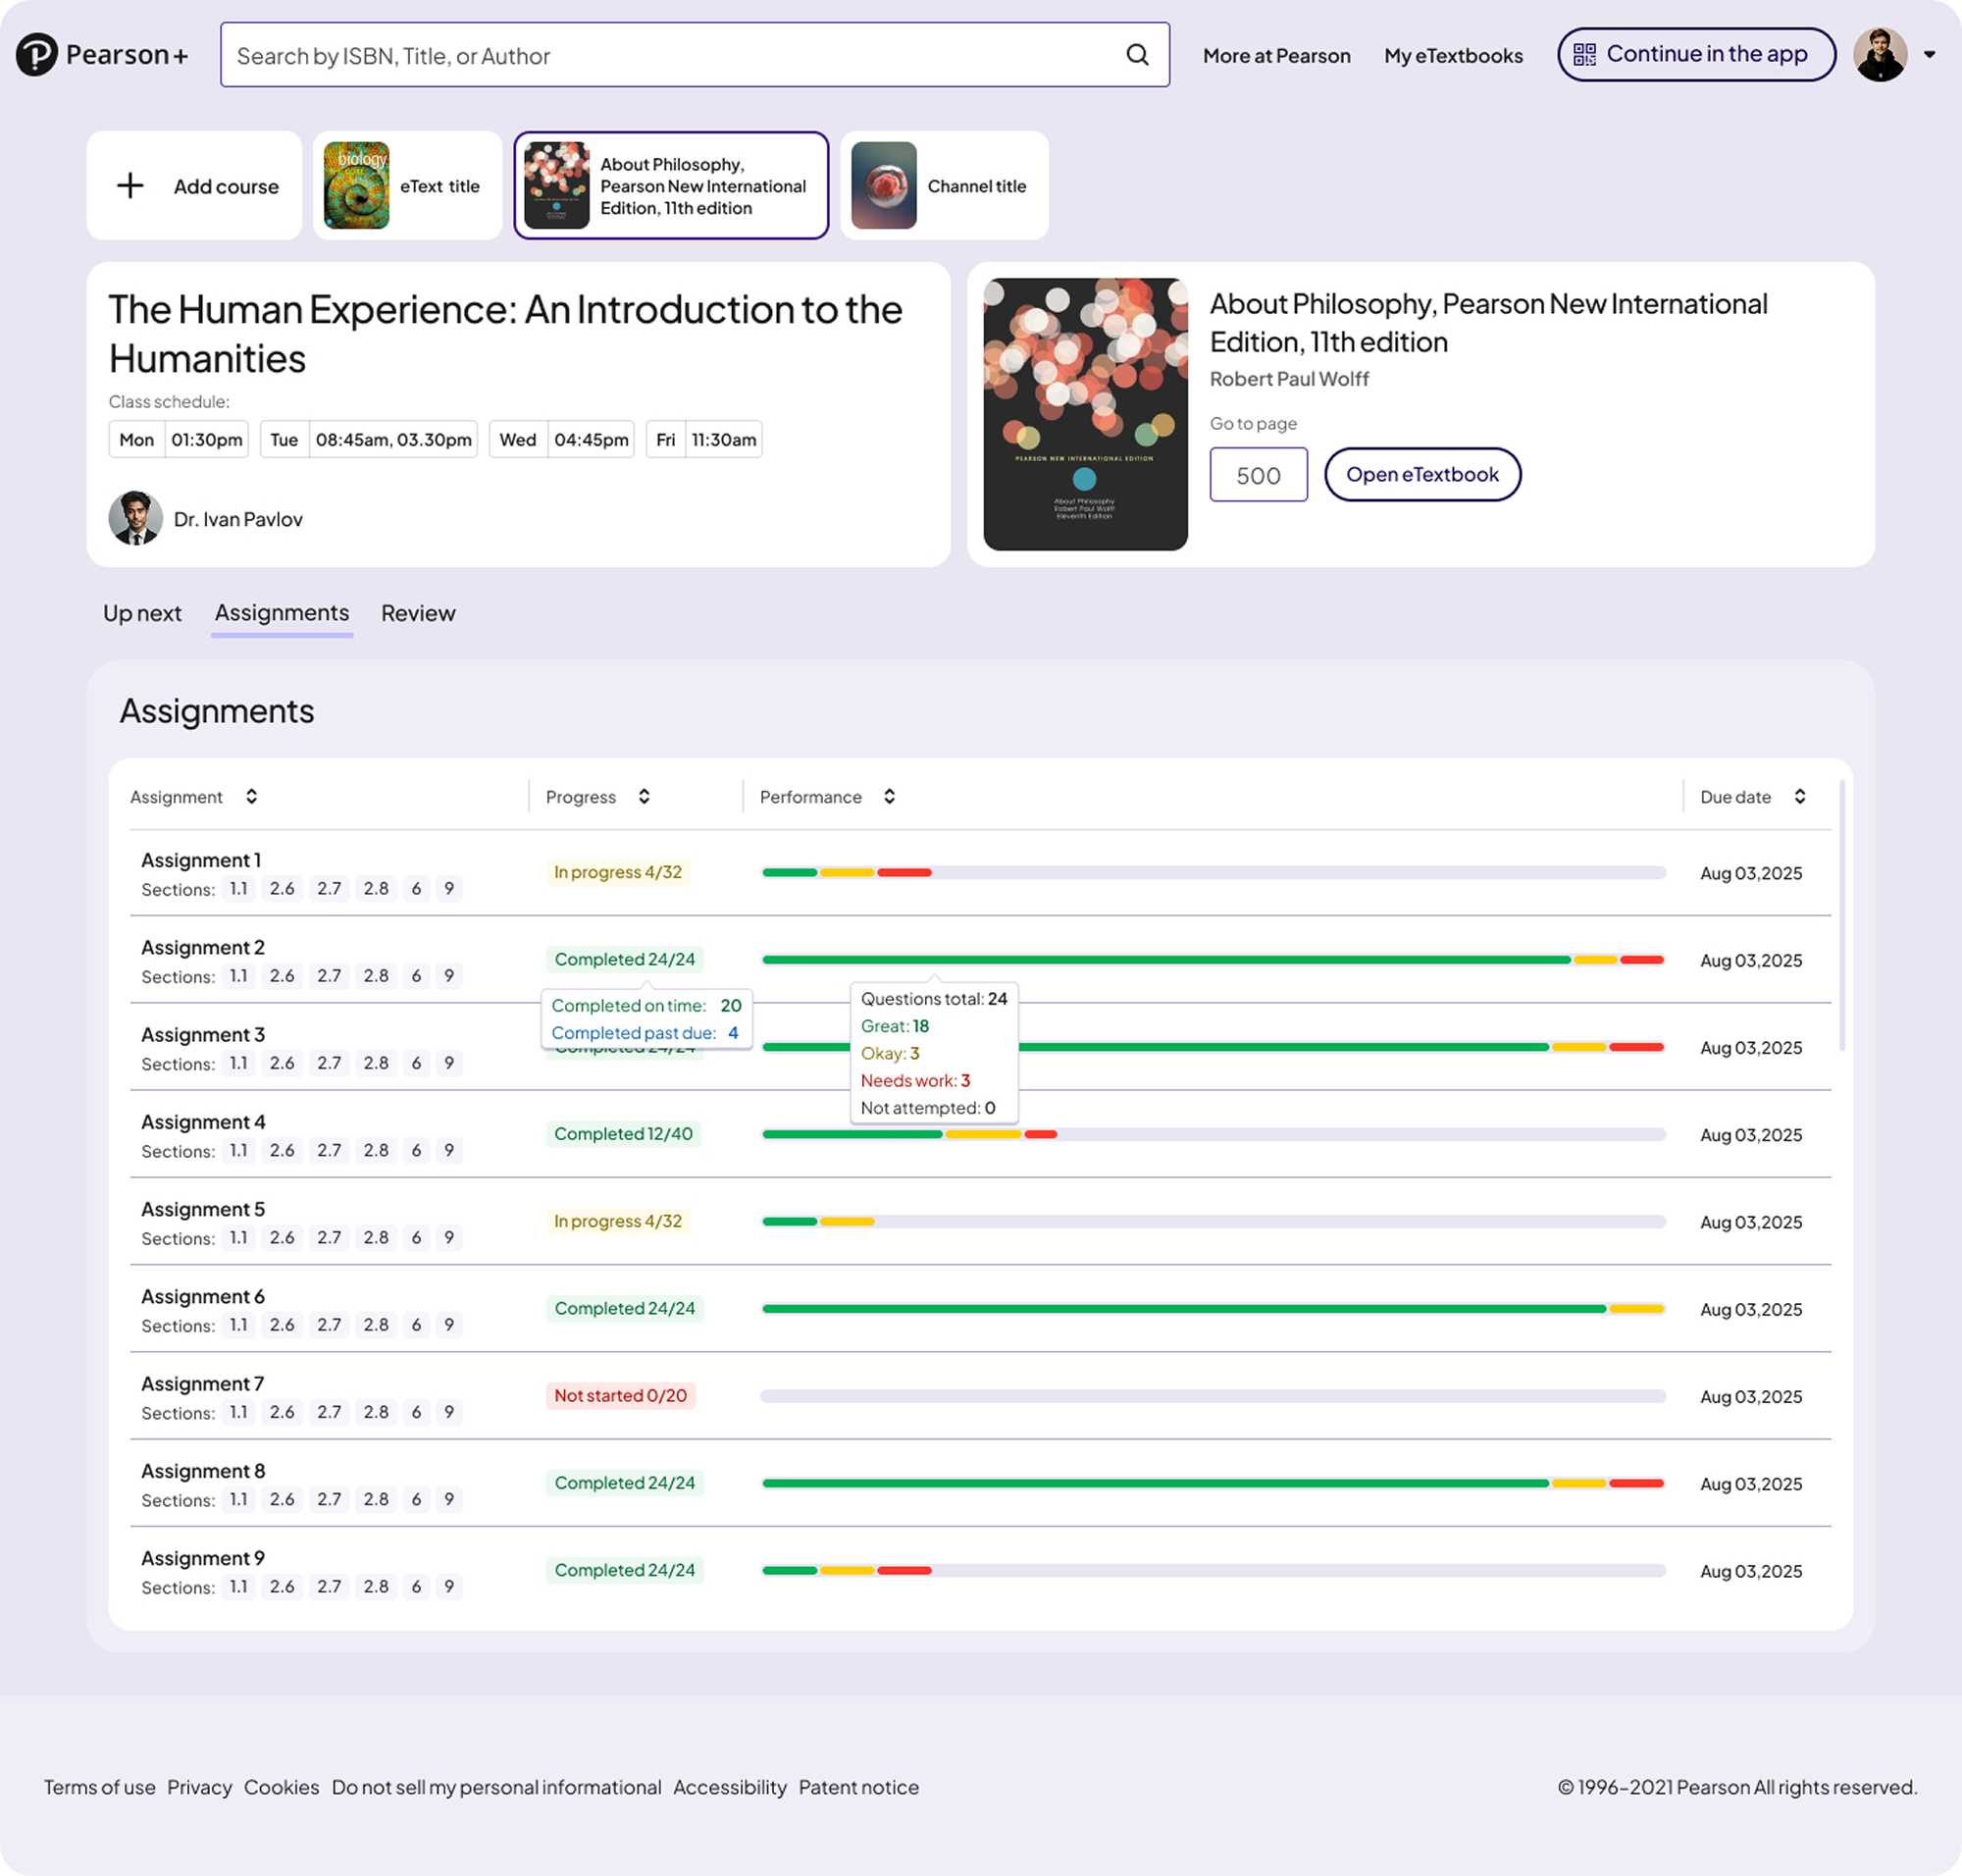Switch to the Up next tab
1962x1876 pixels.
tap(142, 613)
